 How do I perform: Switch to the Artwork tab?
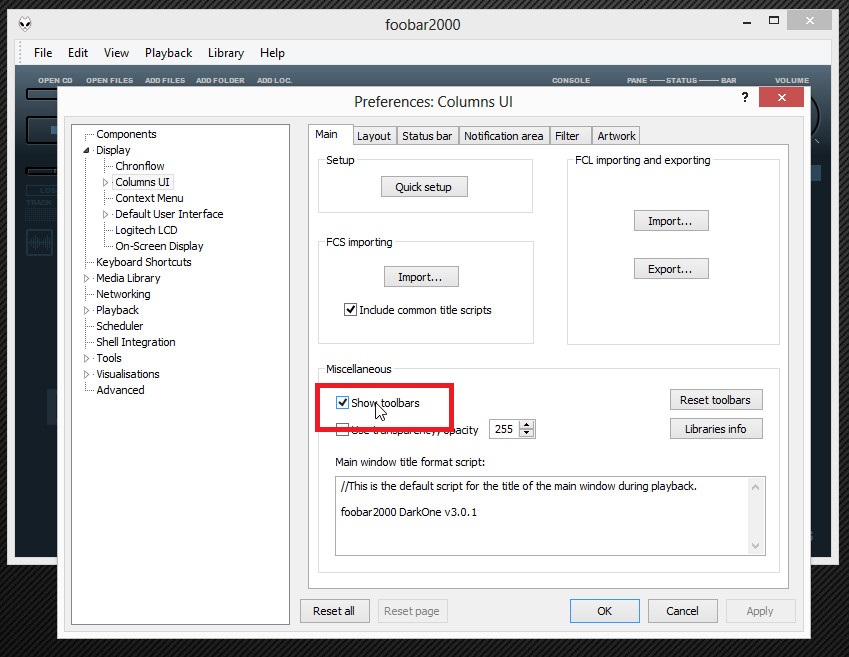(x=616, y=136)
